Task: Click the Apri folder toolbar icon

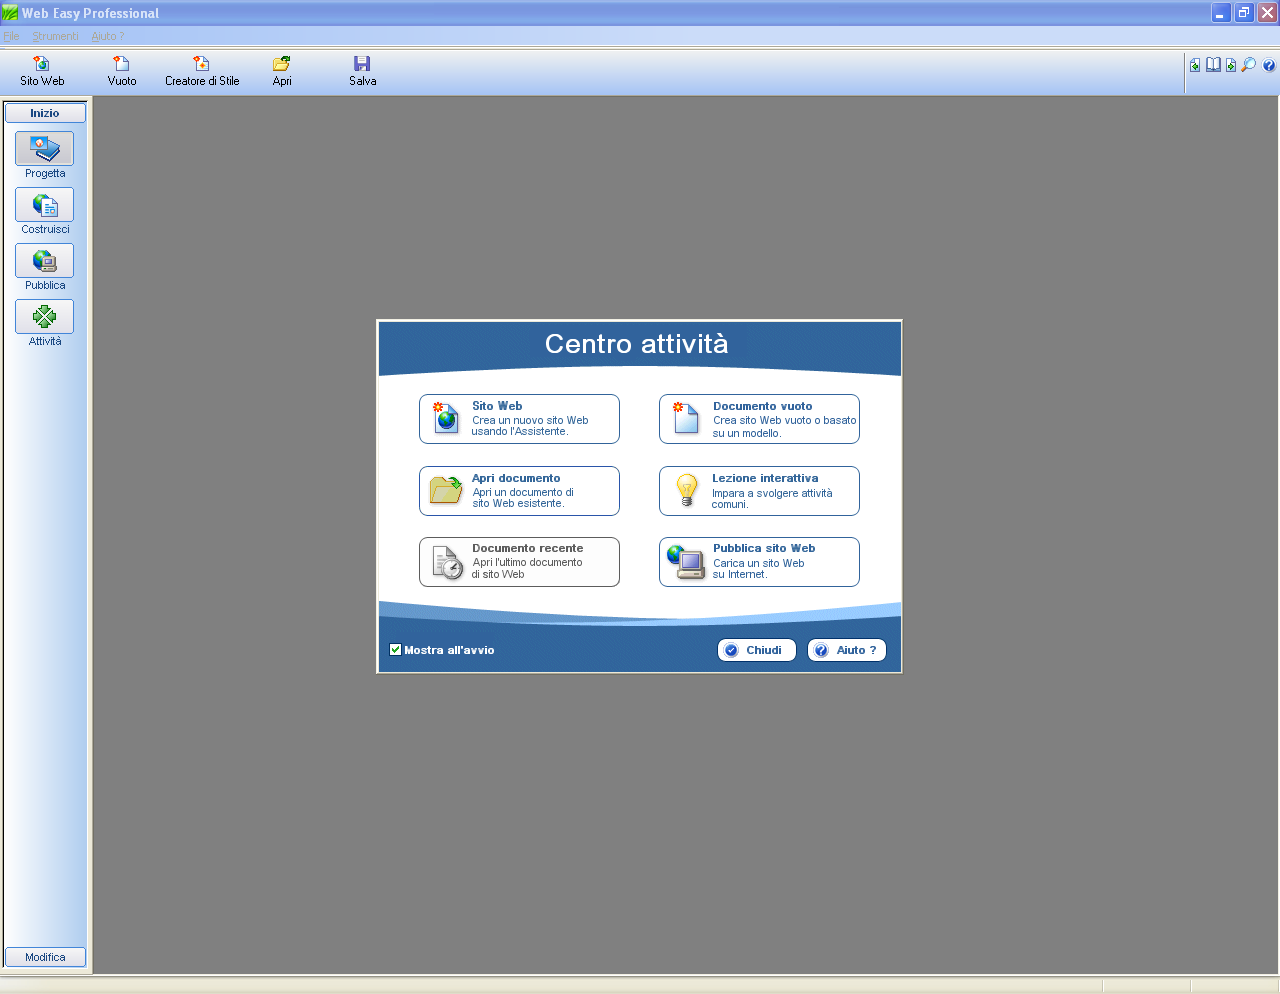Action: point(282,70)
